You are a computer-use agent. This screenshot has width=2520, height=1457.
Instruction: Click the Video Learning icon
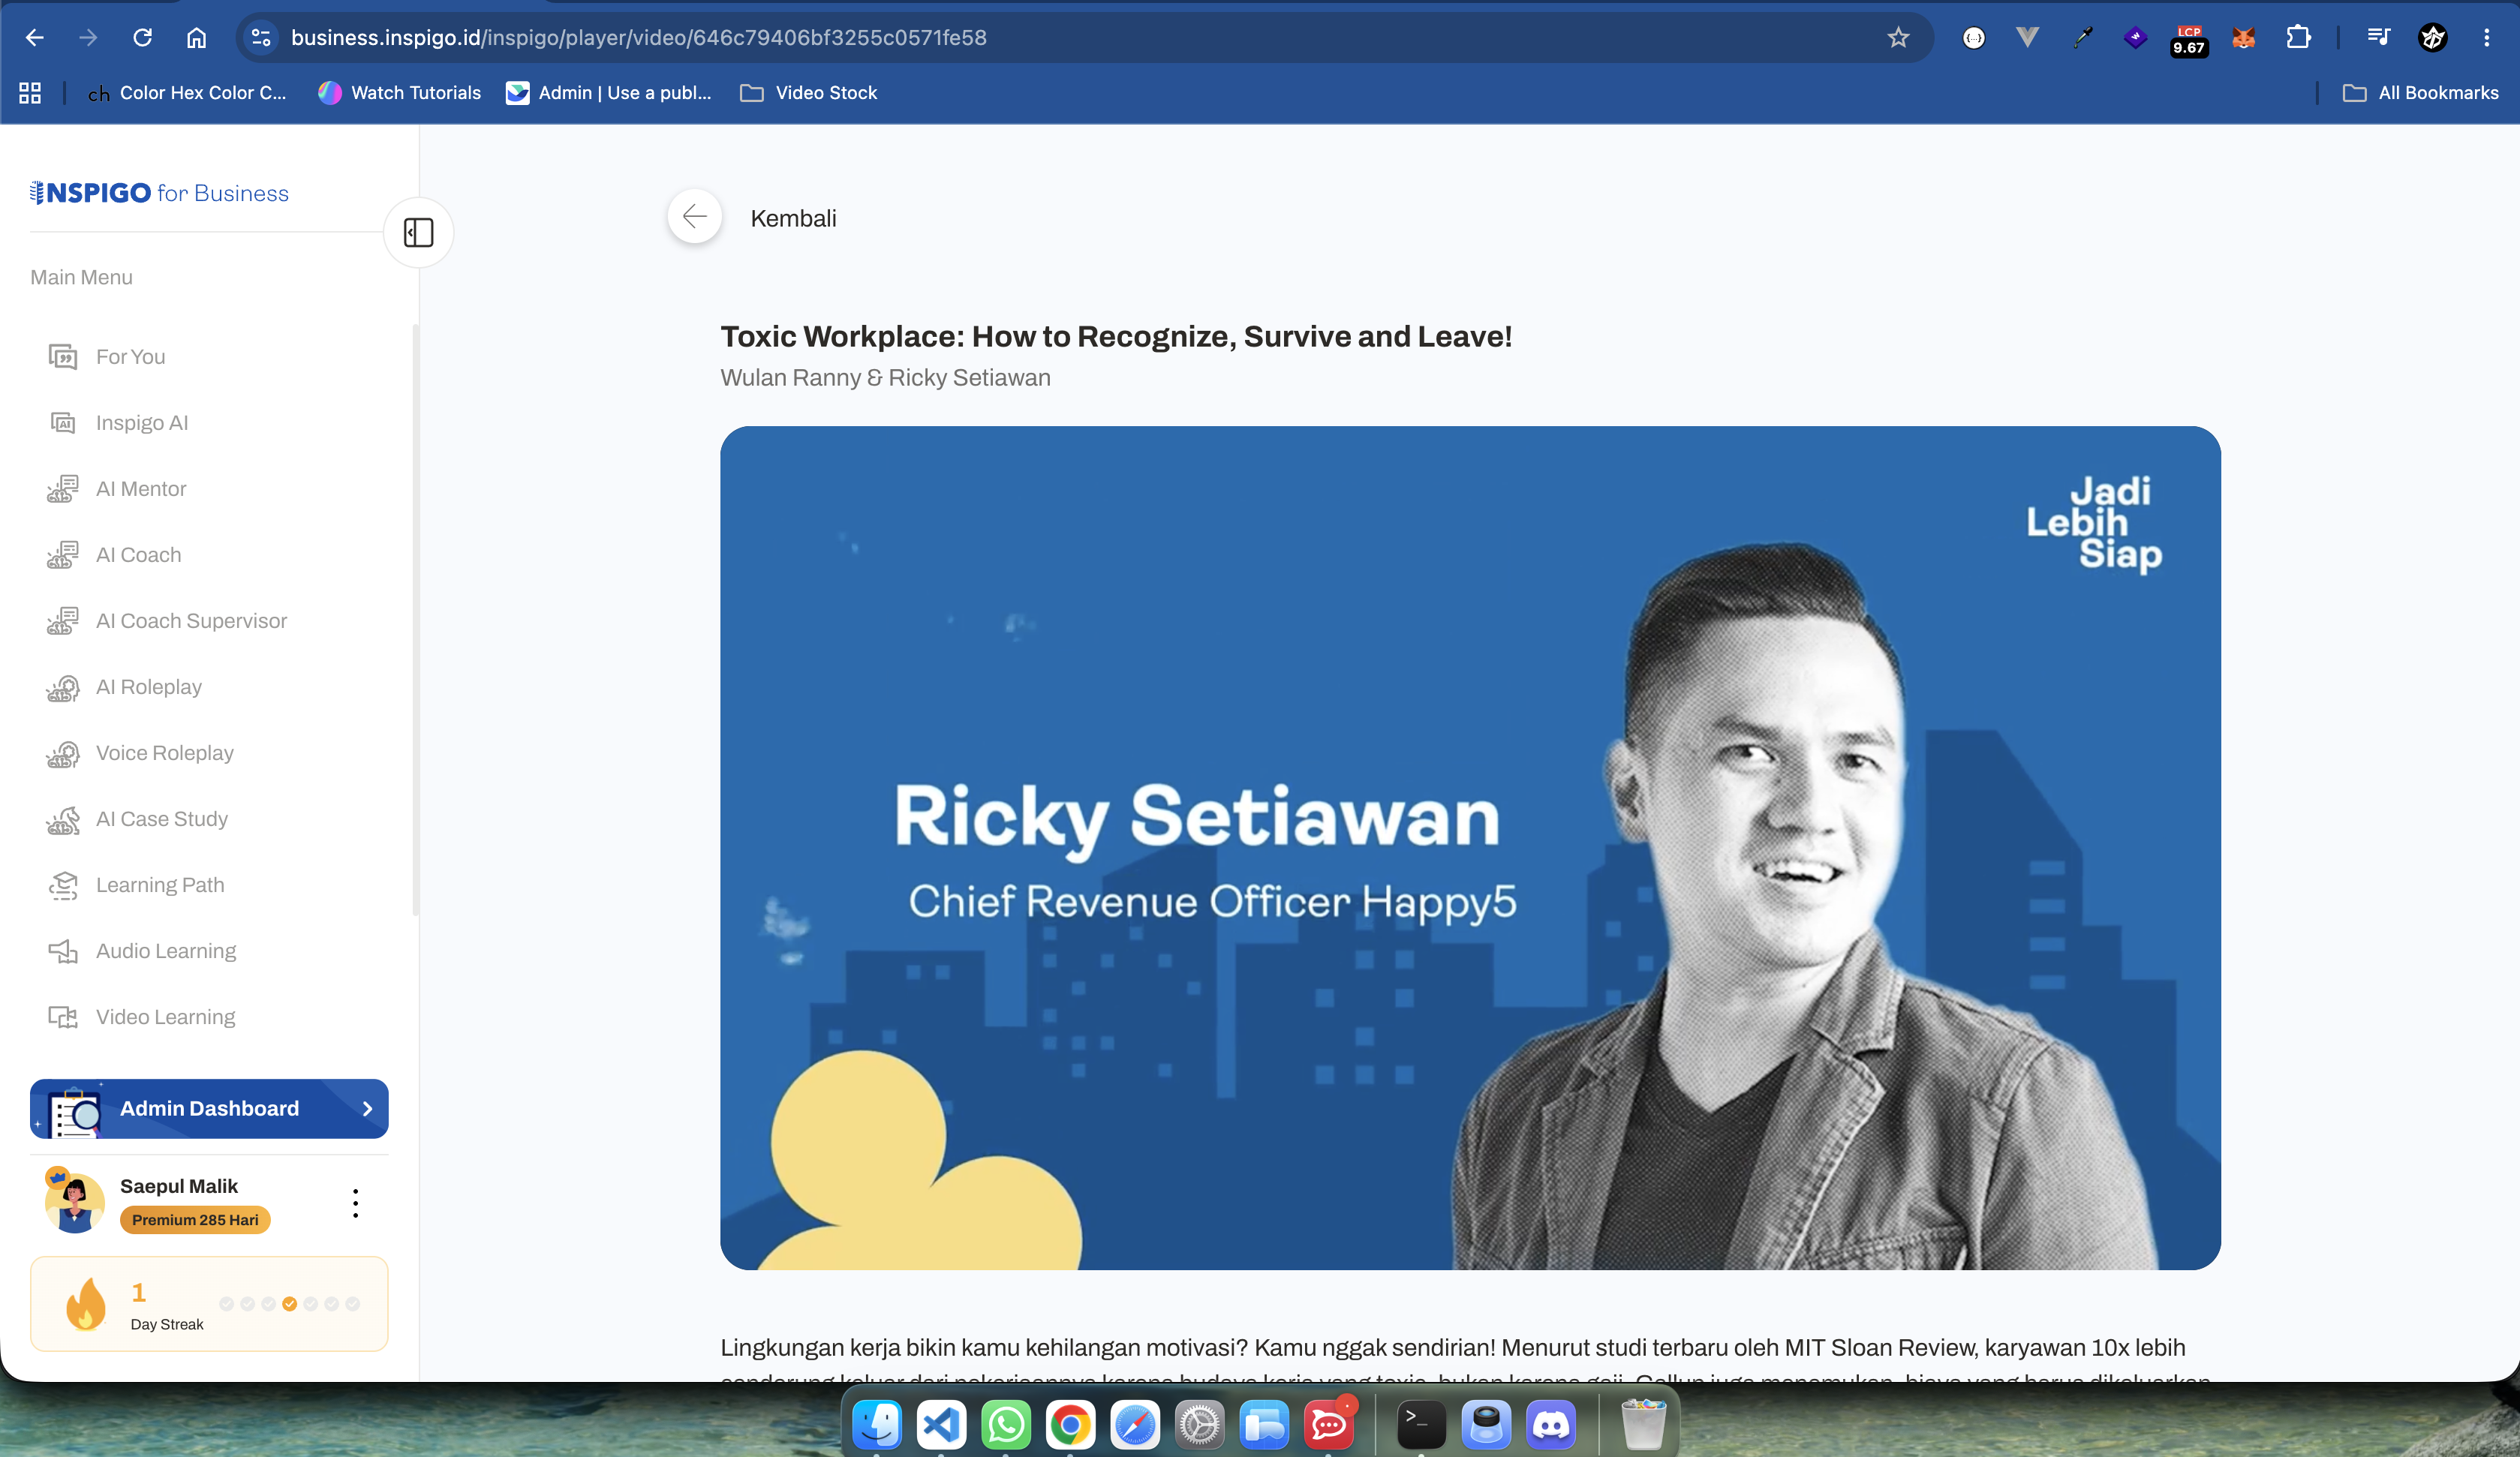tap(63, 1017)
